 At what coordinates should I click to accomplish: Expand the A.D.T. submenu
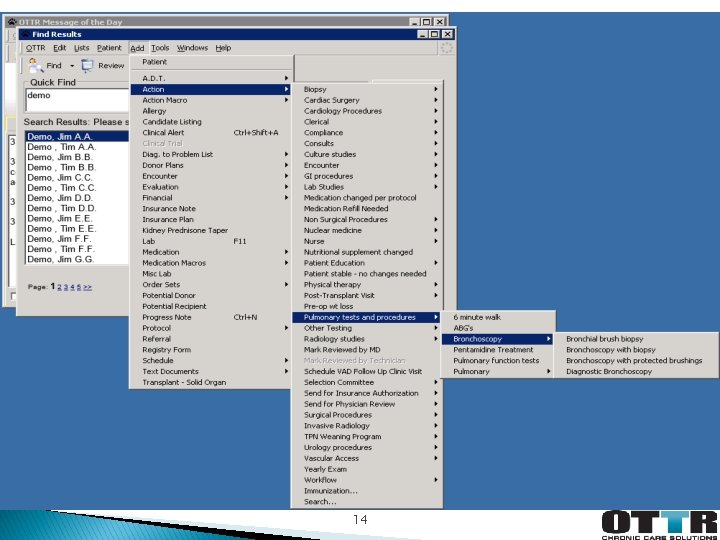(x=211, y=79)
